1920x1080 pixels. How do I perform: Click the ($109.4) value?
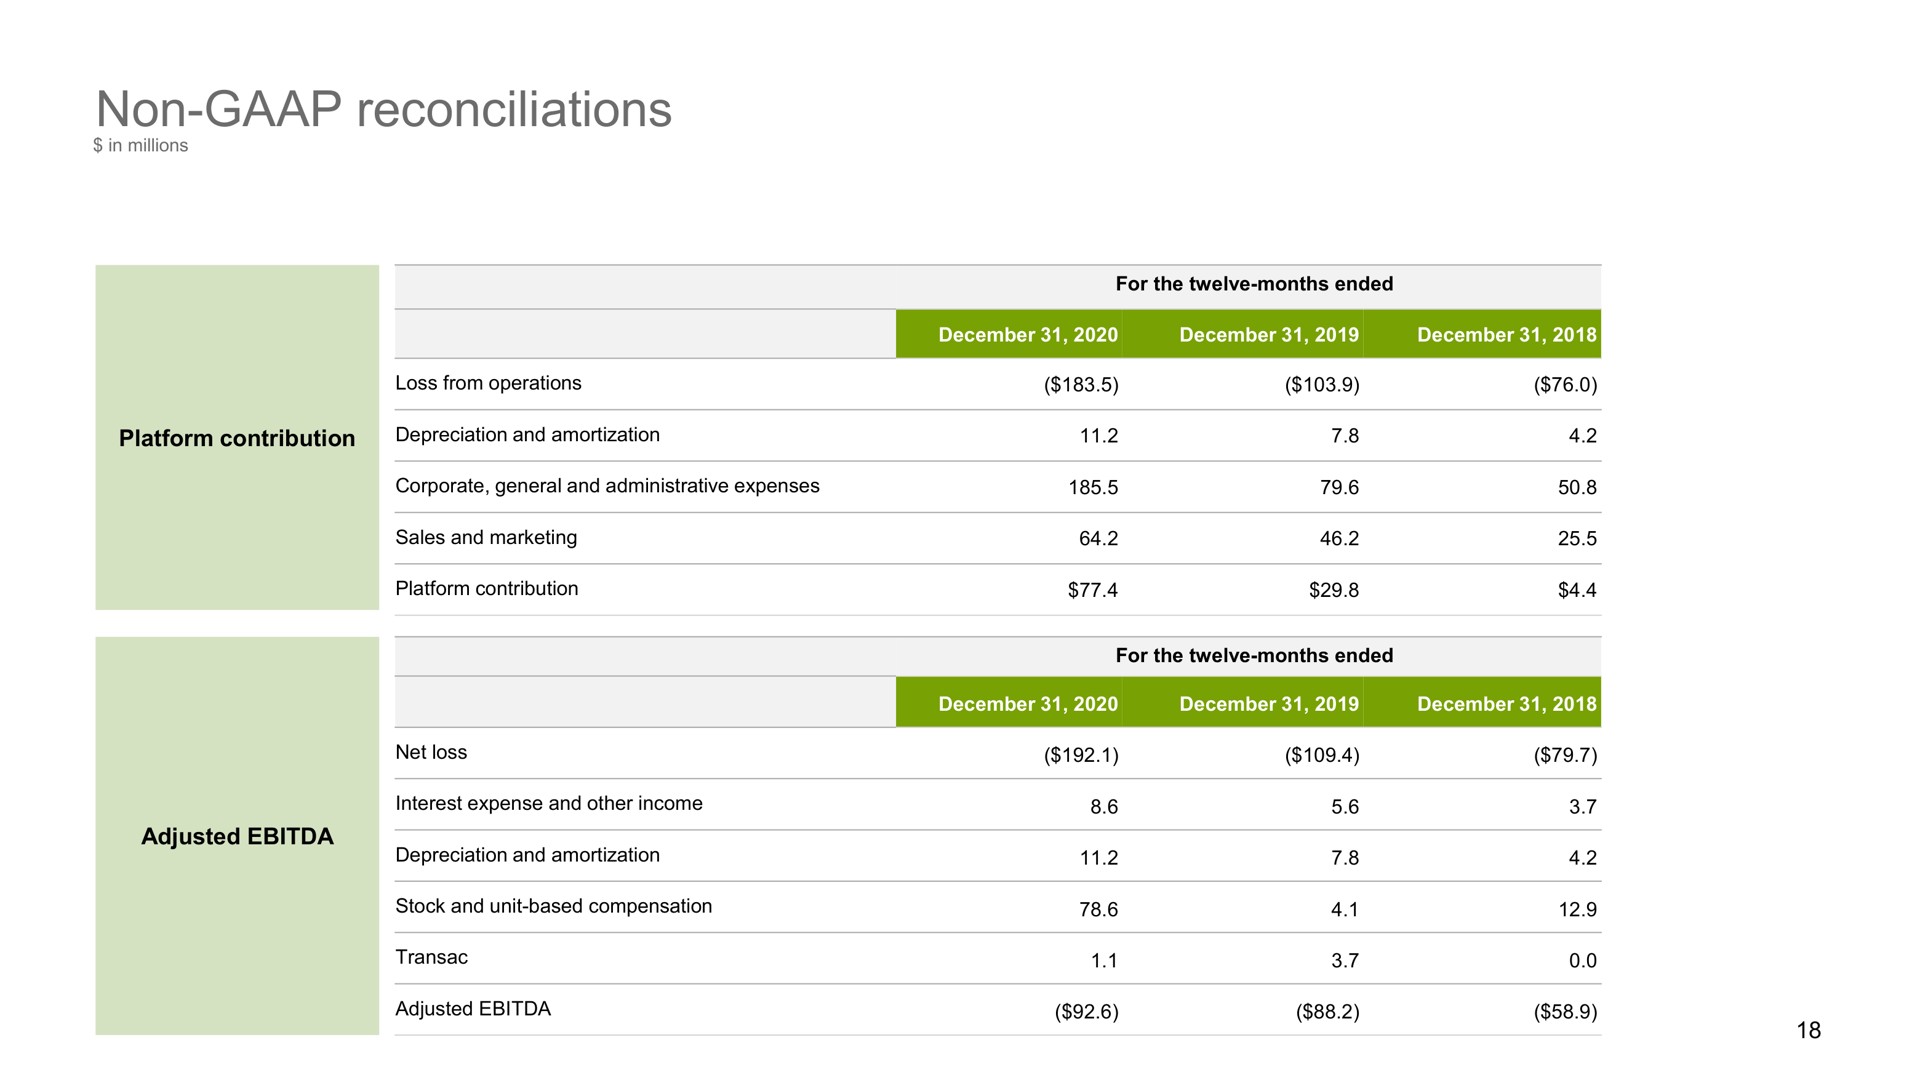(1322, 755)
